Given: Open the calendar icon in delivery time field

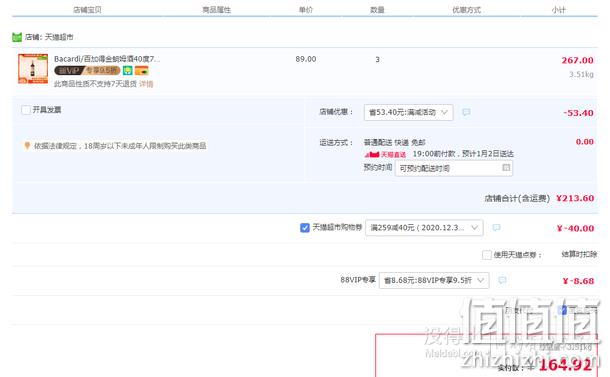Looking at the screenshot, I should pyautogui.click(x=506, y=168).
